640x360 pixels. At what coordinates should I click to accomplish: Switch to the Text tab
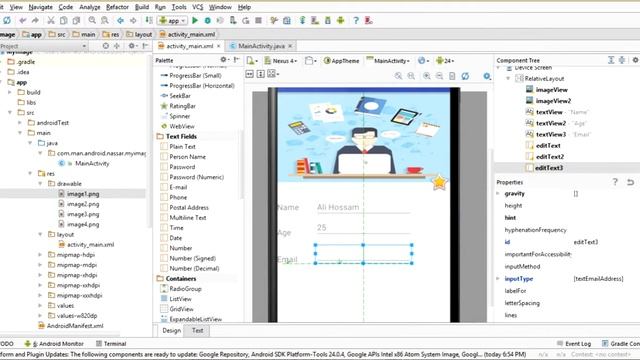click(x=198, y=331)
